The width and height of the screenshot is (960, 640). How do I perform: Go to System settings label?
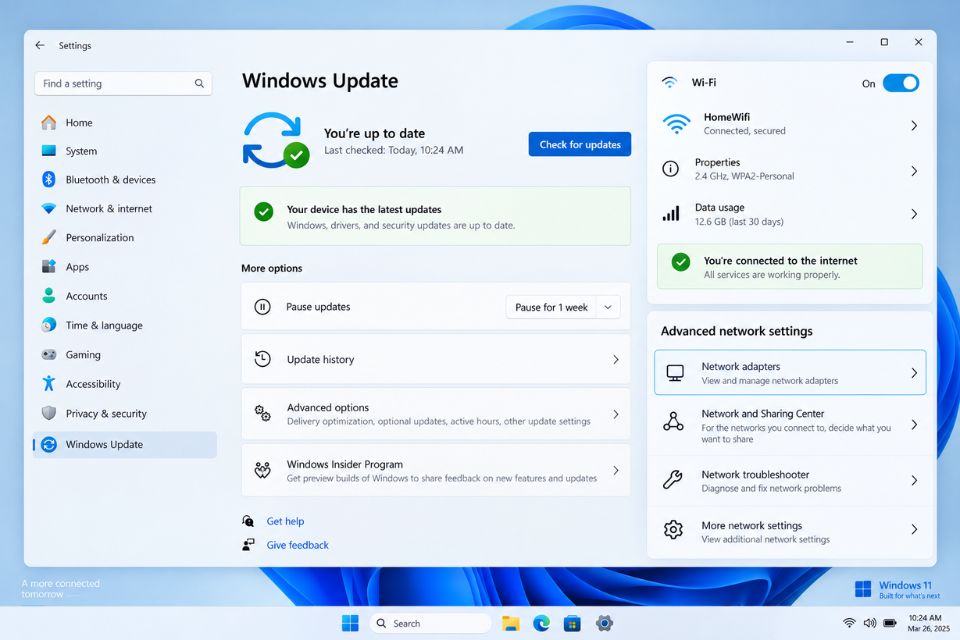click(x=81, y=151)
